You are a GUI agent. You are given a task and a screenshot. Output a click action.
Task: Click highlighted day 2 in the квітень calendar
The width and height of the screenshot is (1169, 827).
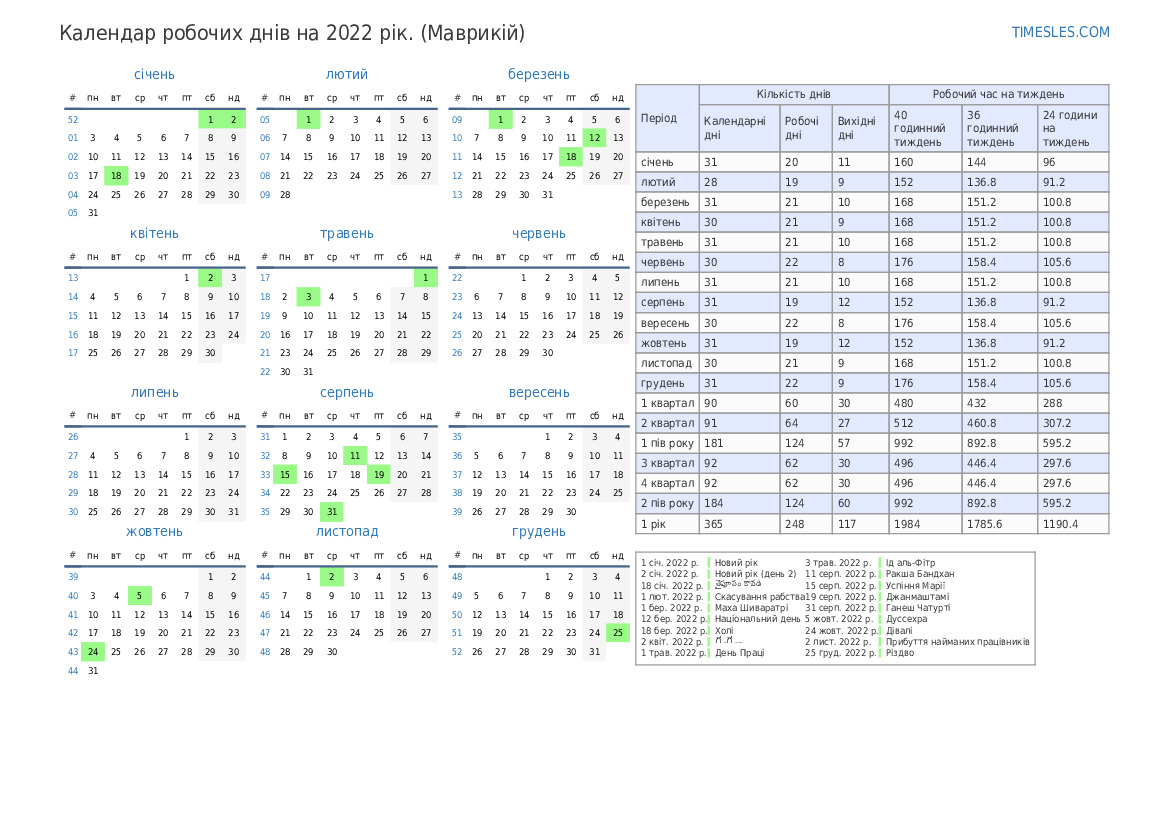tap(210, 278)
